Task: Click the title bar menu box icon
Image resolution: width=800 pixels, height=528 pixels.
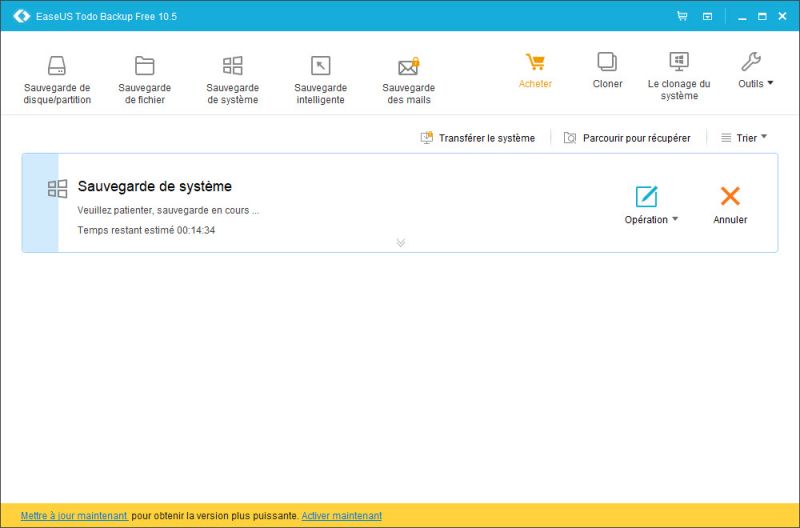Action: (x=707, y=16)
